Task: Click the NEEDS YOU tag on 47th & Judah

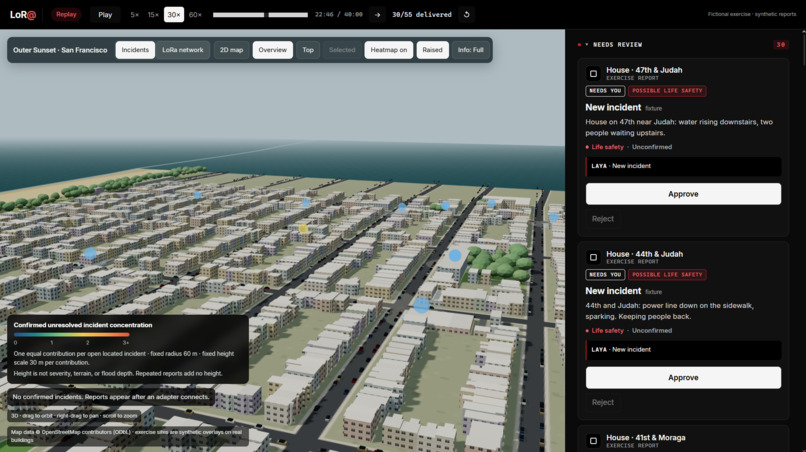Action: [605, 91]
